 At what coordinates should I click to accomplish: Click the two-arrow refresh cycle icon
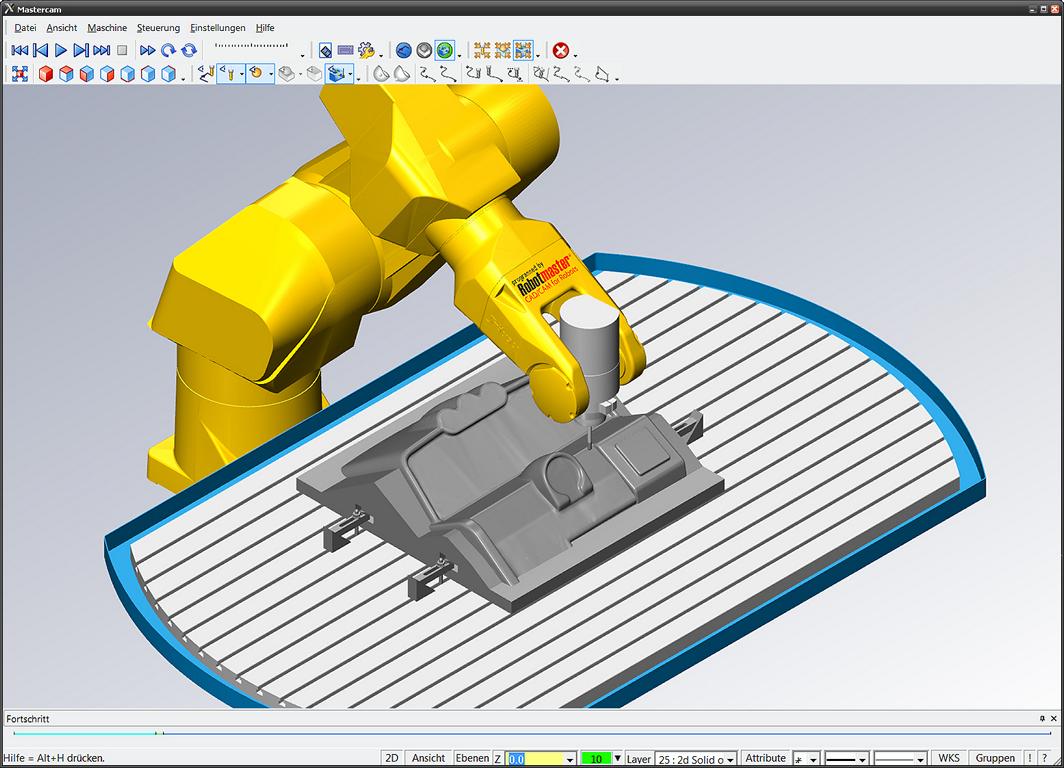tap(189, 50)
